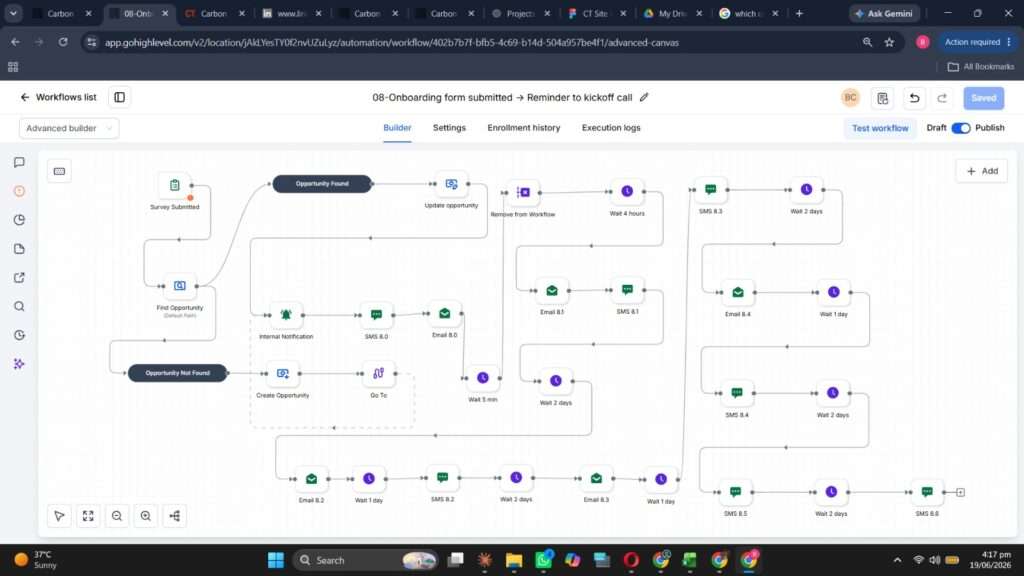1024x576 pixels.
Task: Open the Go To node
Action: pyautogui.click(x=379, y=374)
